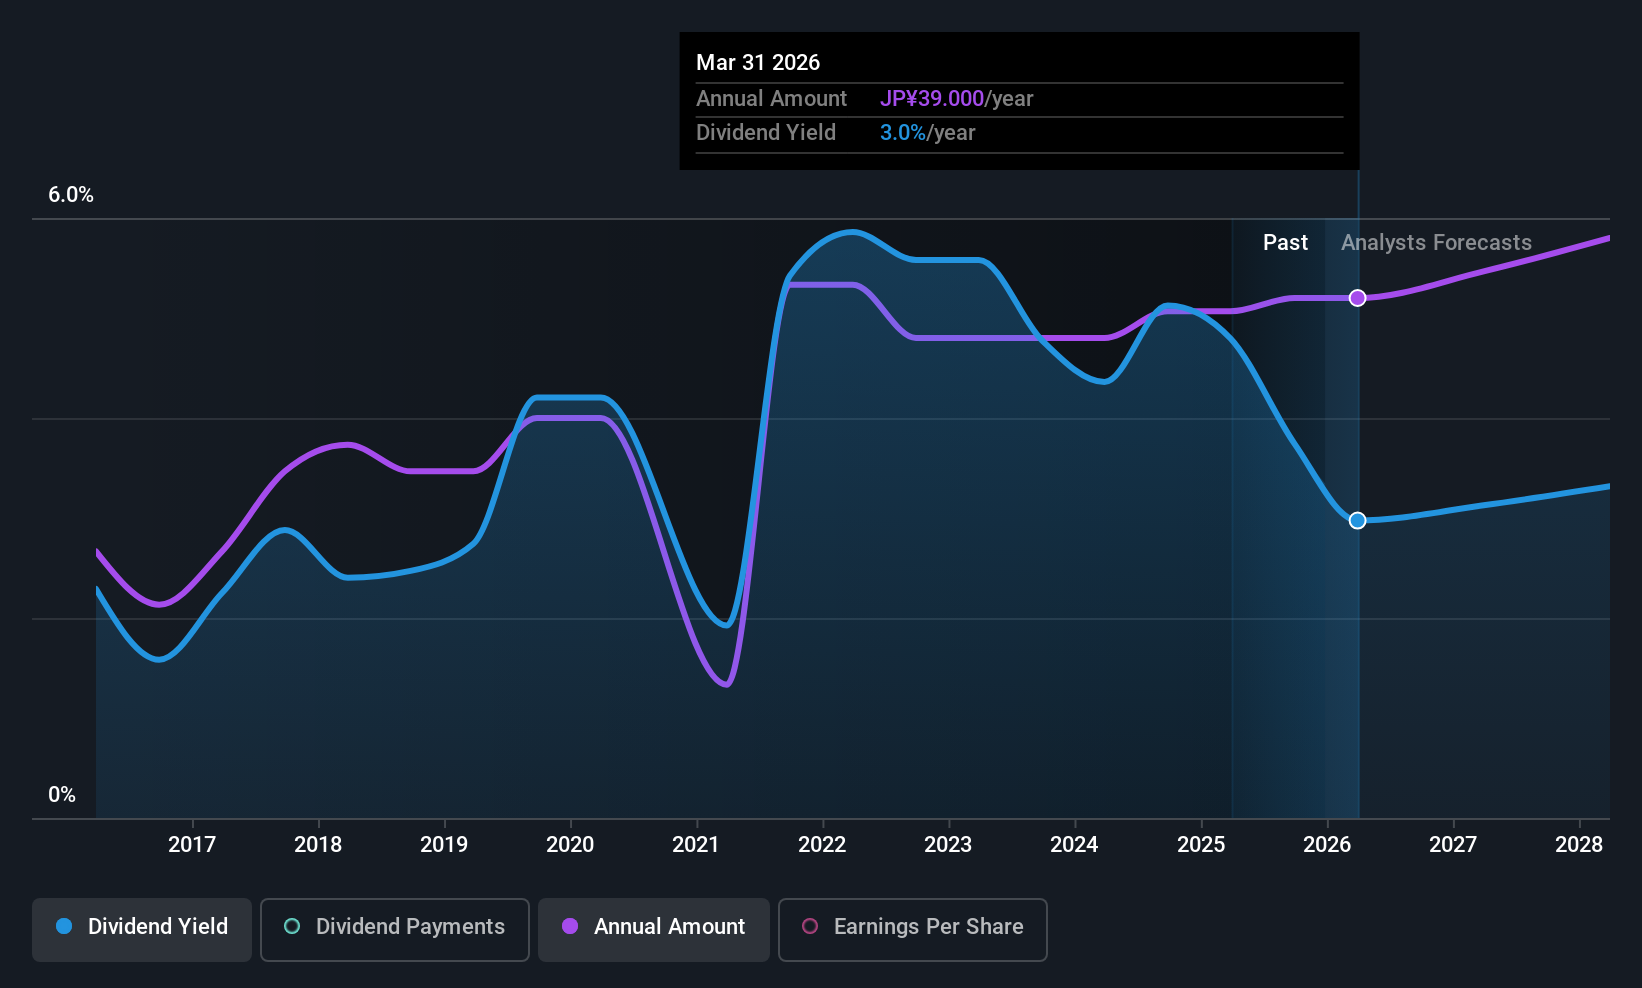This screenshot has height=988, width=1642.
Task: Click the purple Annual Amount legend dot
Action: [x=570, y=926]
